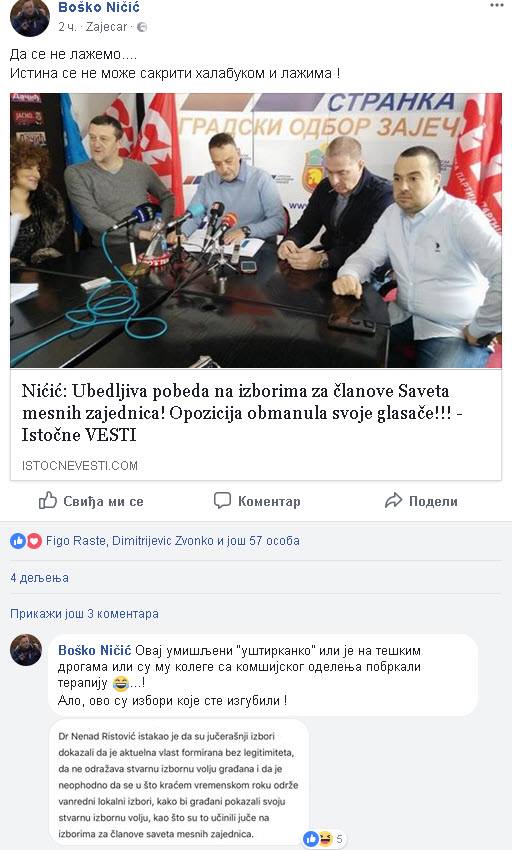Expand "Прикажи још 3 коментара"
The height and width of the screenshot is (850, 512).
point(84,614)
